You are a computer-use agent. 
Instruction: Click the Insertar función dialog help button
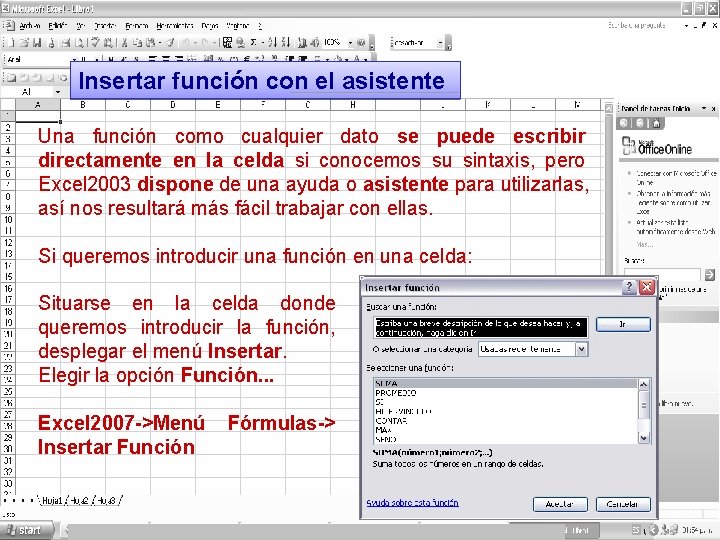pos(629,287)
